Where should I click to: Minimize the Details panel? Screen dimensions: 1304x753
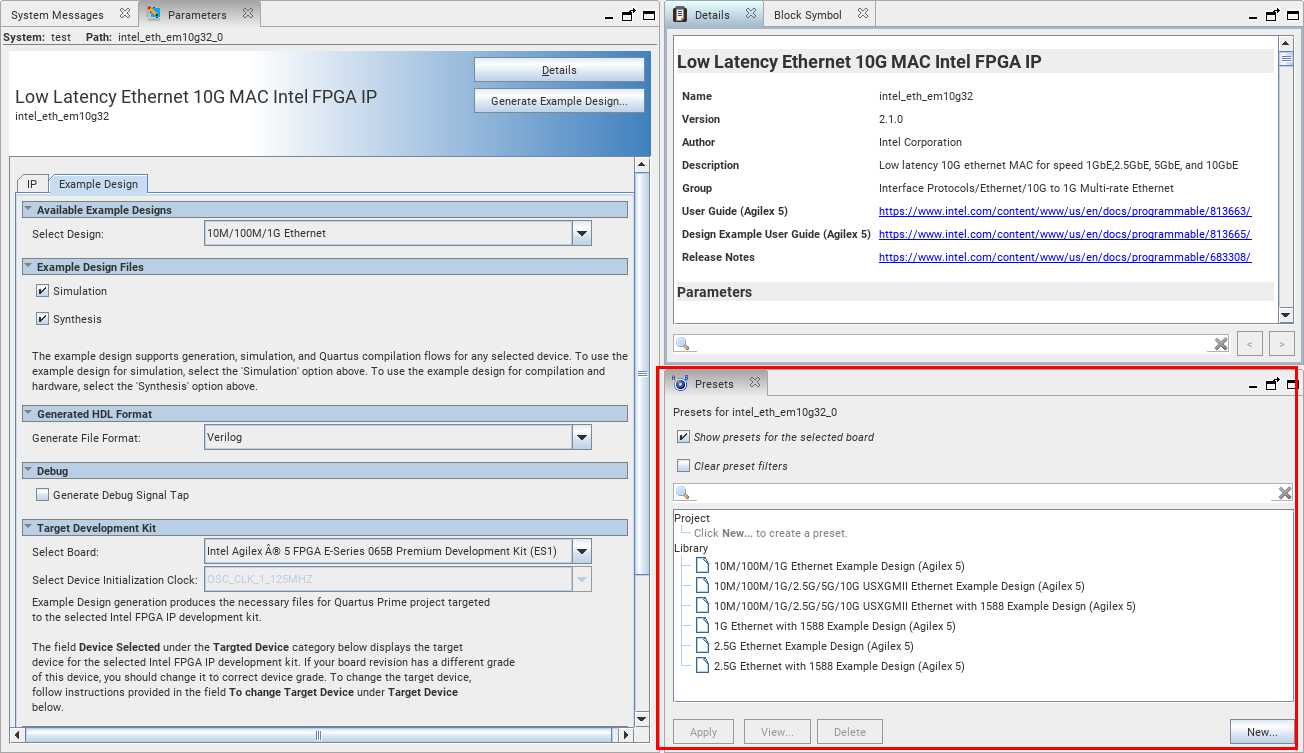coord(1254,16)
